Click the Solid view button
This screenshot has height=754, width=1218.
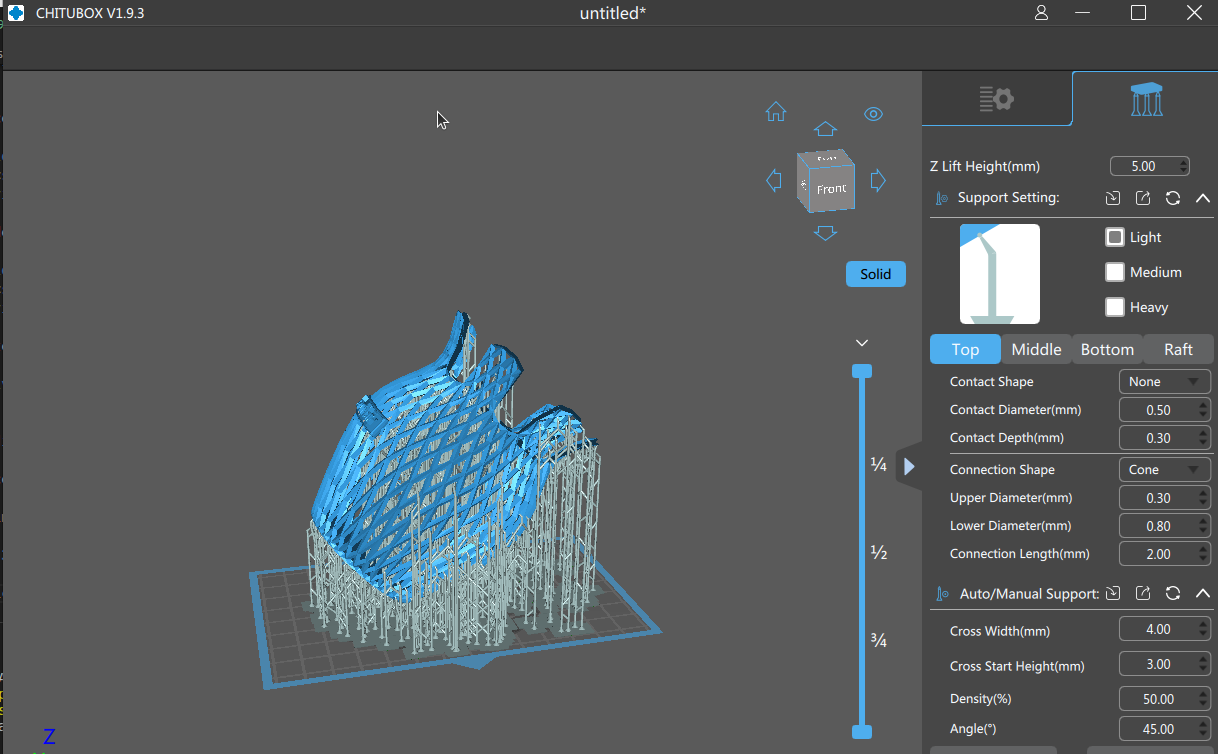(x=876, y=274)
